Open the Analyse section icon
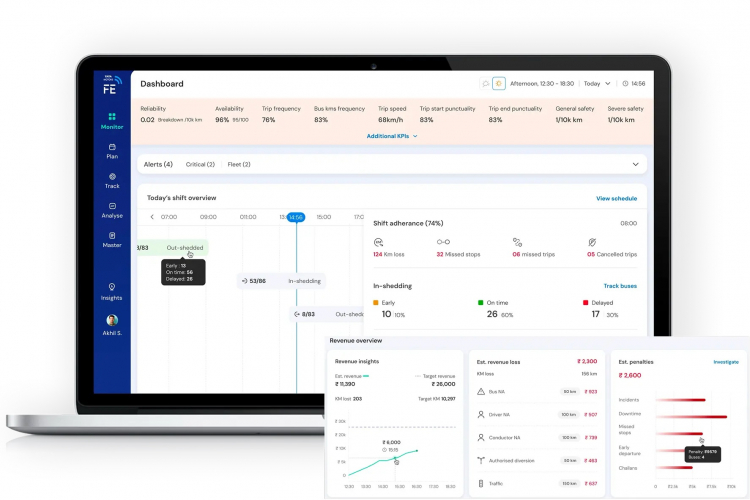Viewport: 750px width, 500px height. (112, 206)
